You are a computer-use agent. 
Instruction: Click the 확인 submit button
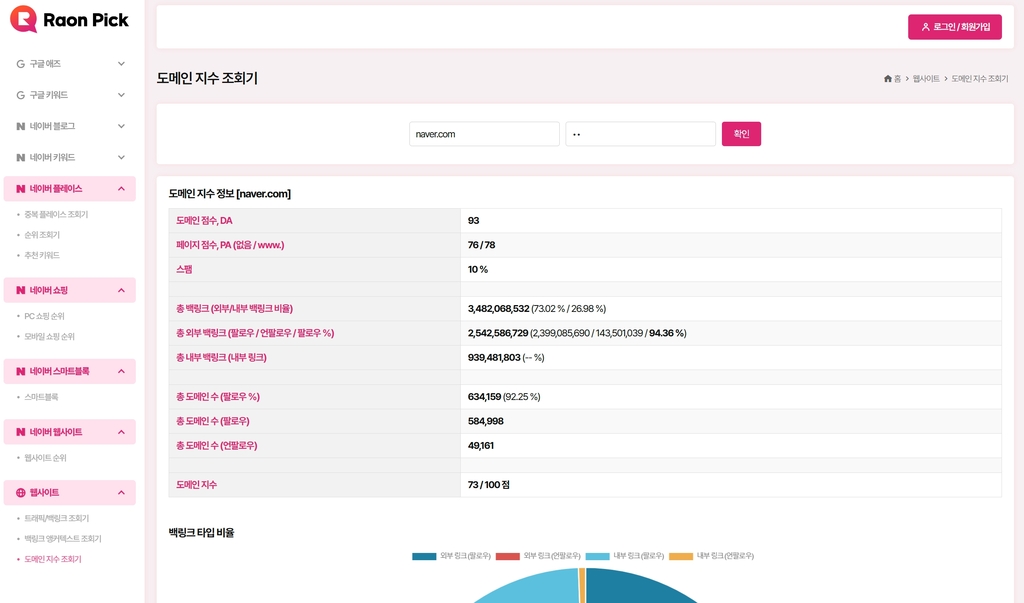click(x=741, y=134)
